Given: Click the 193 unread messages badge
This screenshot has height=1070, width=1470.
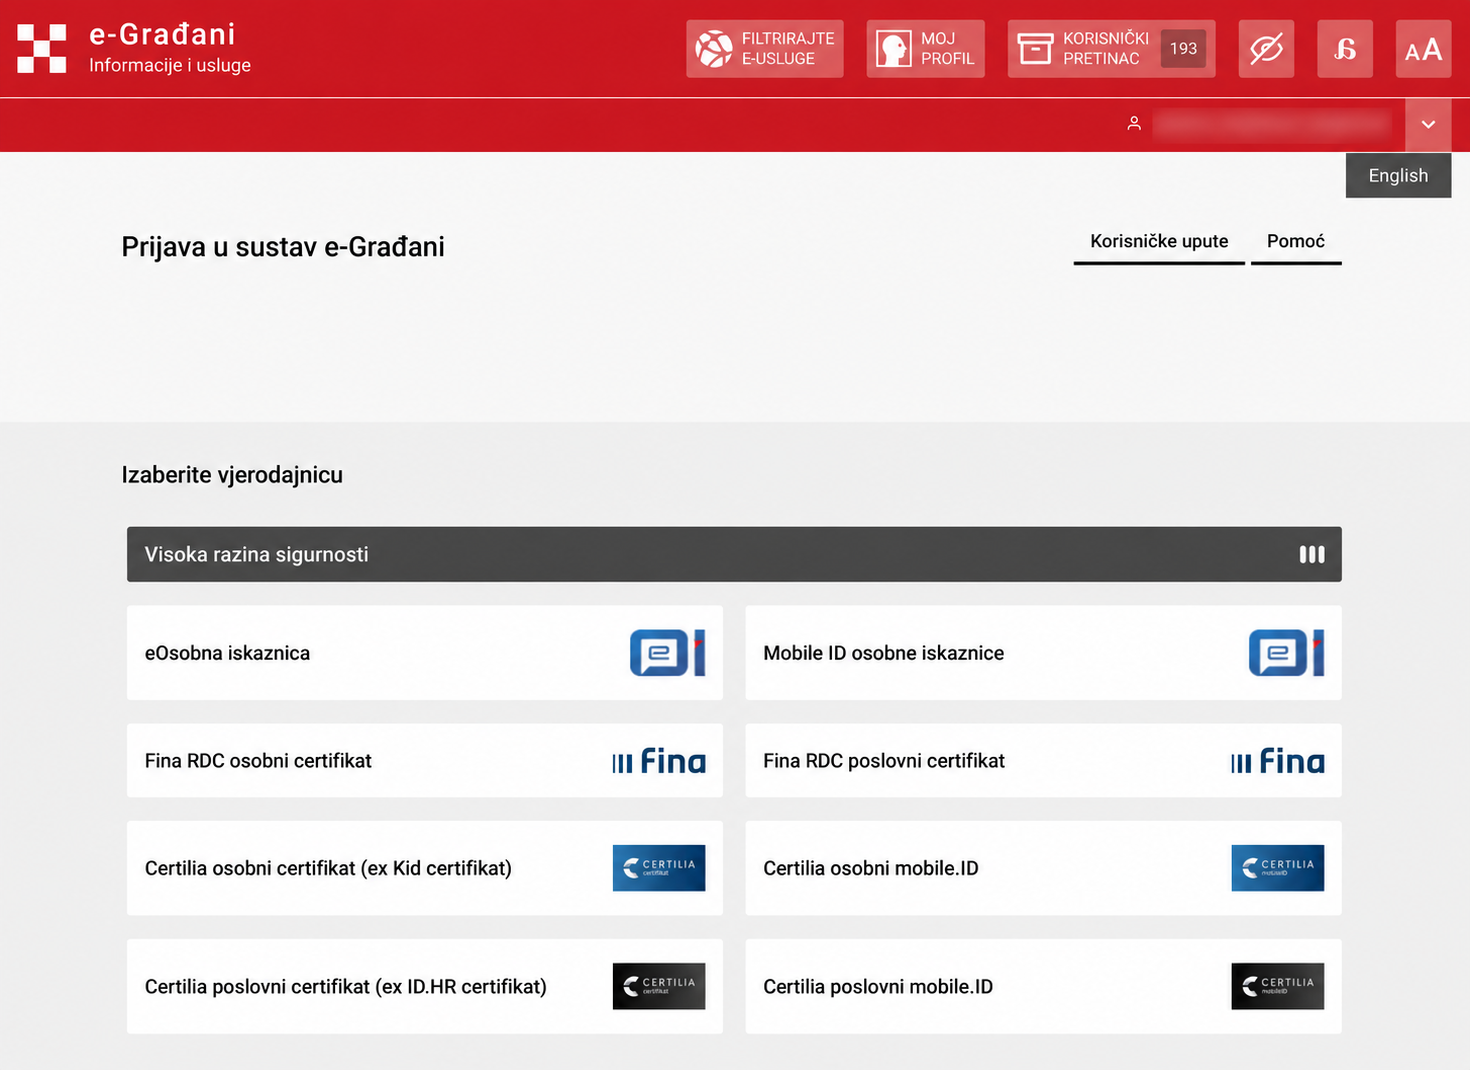Looking at the screenshot, I should 1183,48.
